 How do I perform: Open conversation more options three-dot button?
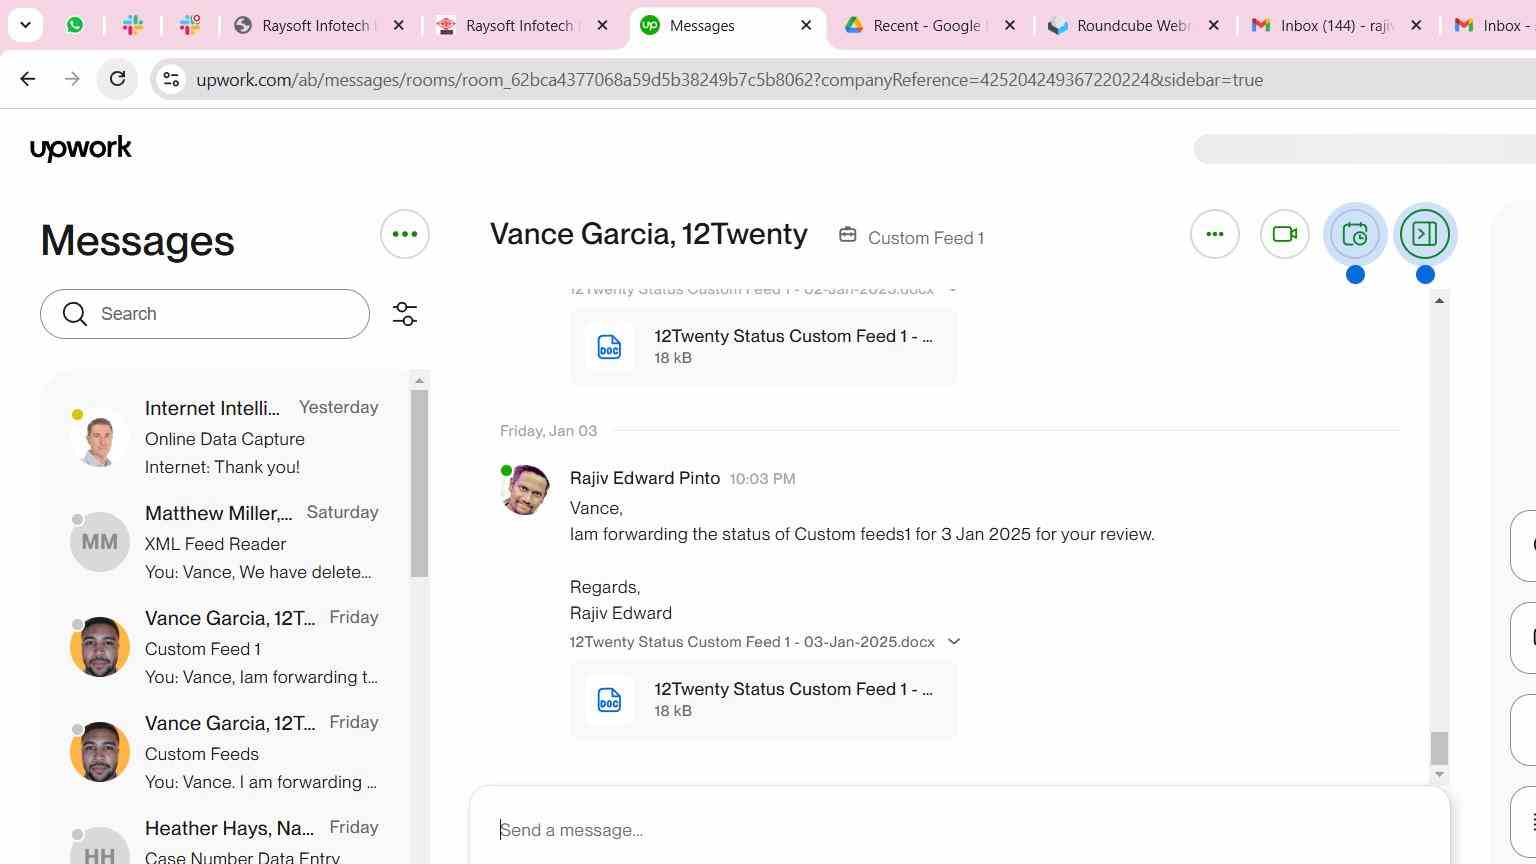pyautogui.click(x=1215, y=234)
